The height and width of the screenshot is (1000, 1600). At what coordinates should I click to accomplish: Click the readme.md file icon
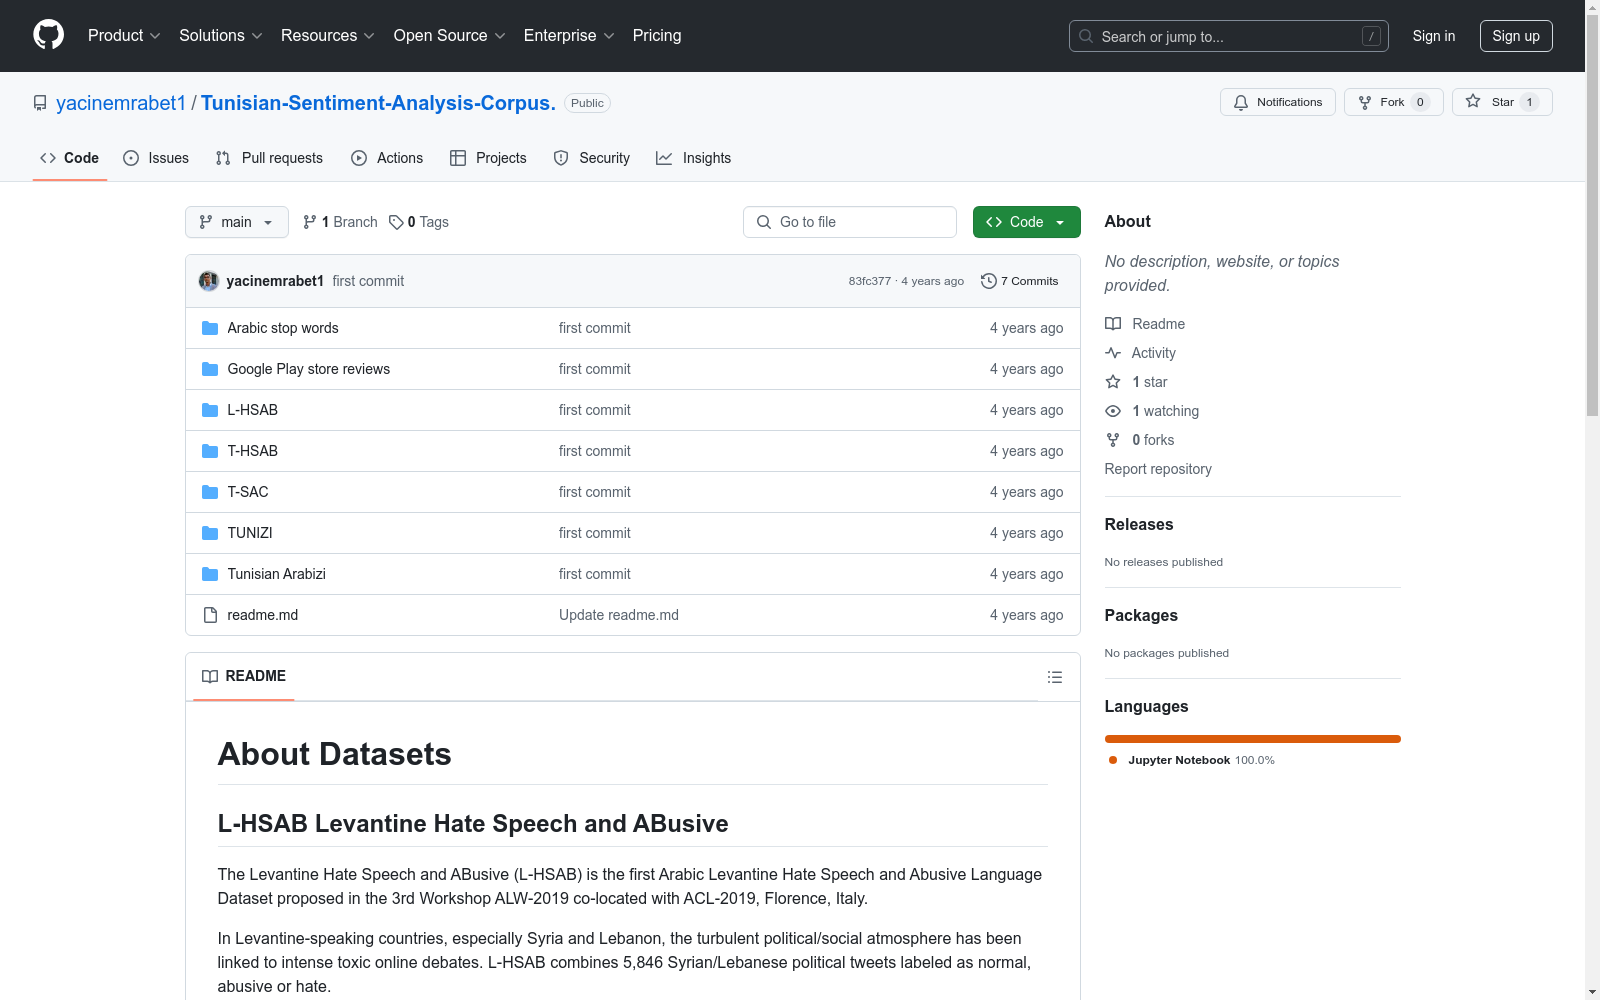210,615
